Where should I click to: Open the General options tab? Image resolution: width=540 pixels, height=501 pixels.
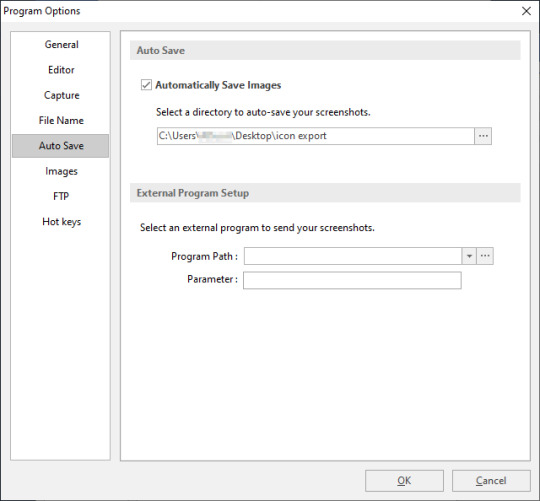point(61,44)
